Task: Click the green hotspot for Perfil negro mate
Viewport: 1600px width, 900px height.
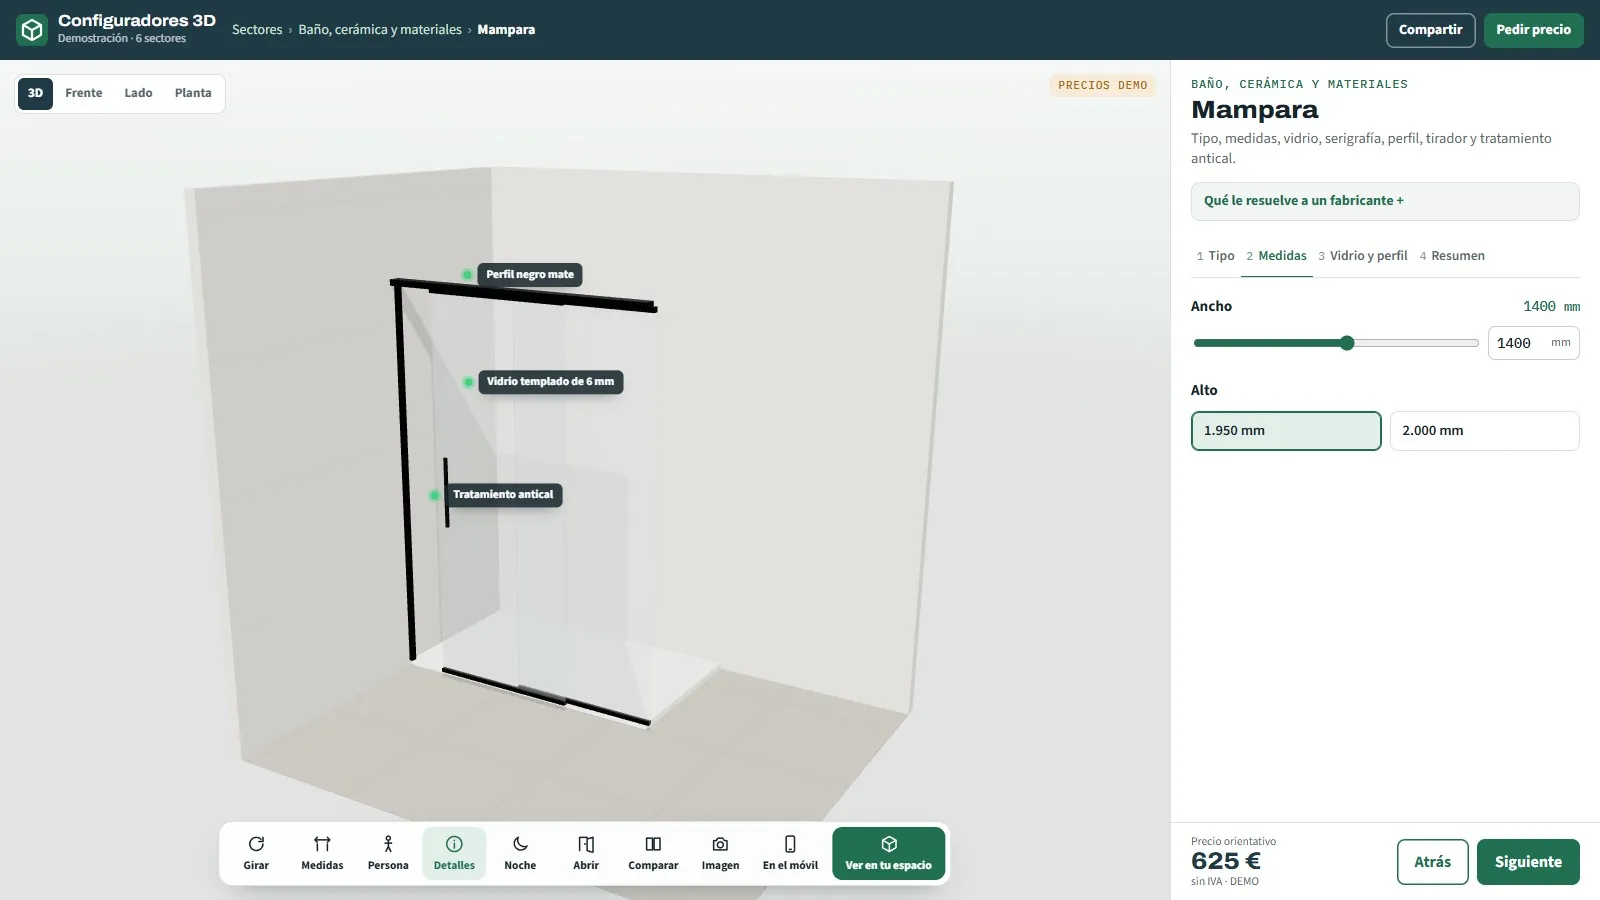Action: coord(467,275)
